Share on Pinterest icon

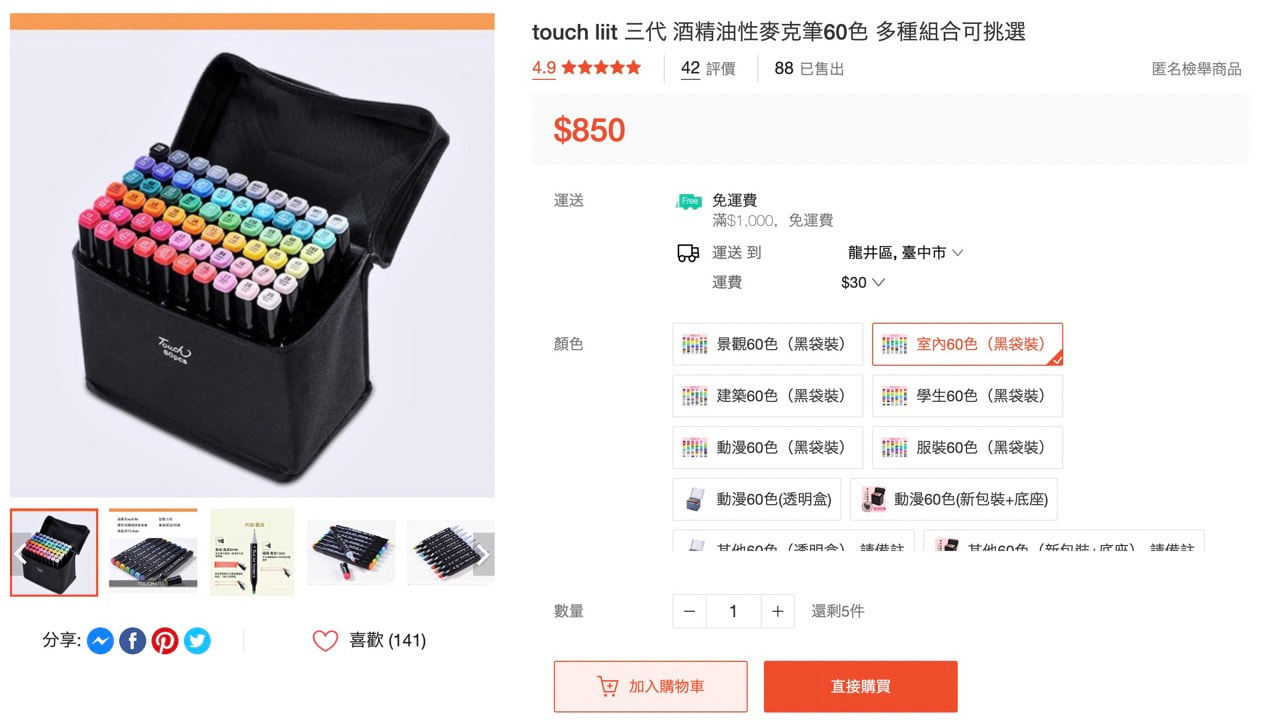[x=165, y=641]
